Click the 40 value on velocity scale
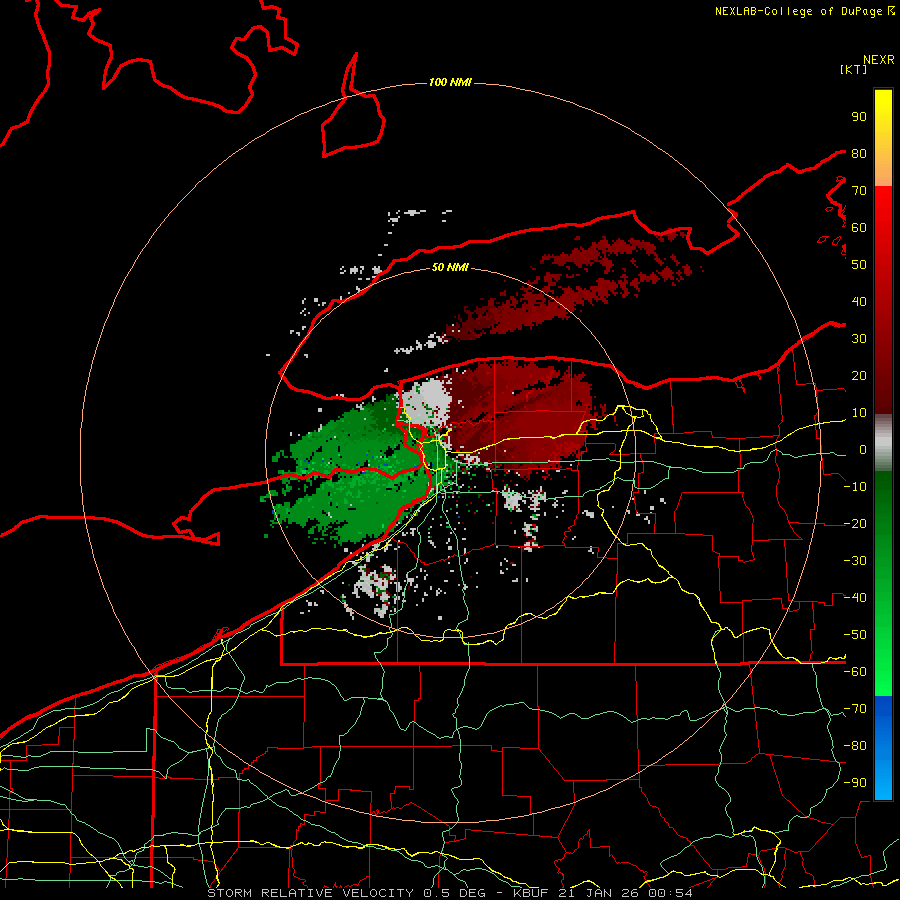This screenshot has width=900, height=900. click(859, 302)
